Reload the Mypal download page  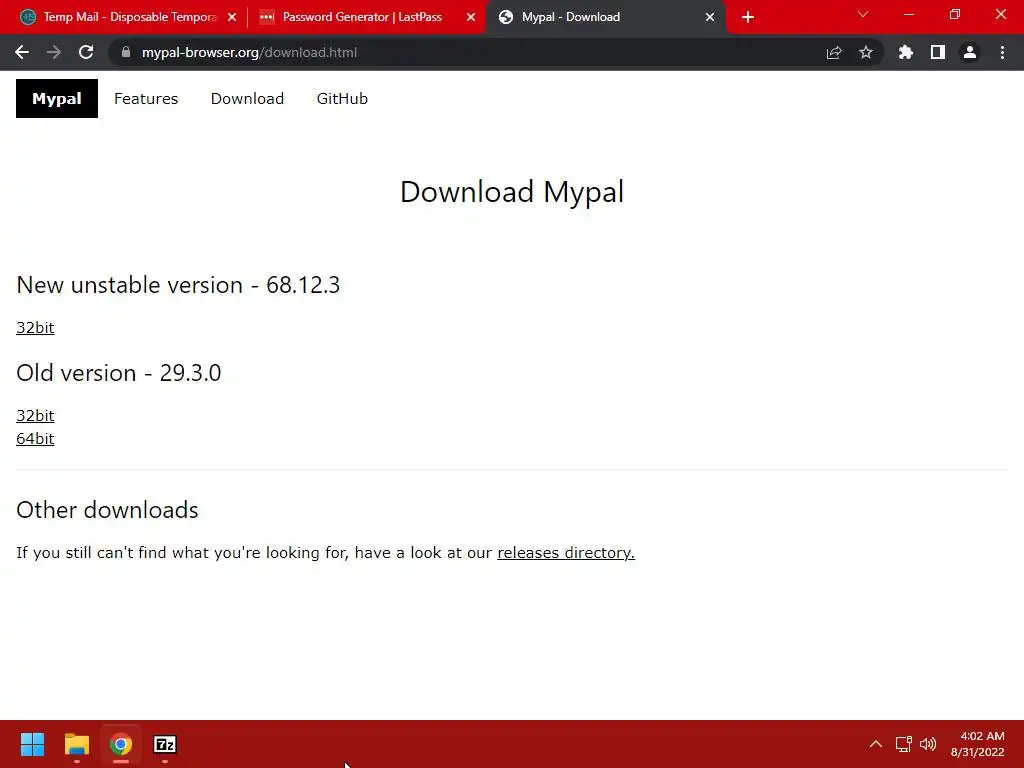[x=86, y=52]
